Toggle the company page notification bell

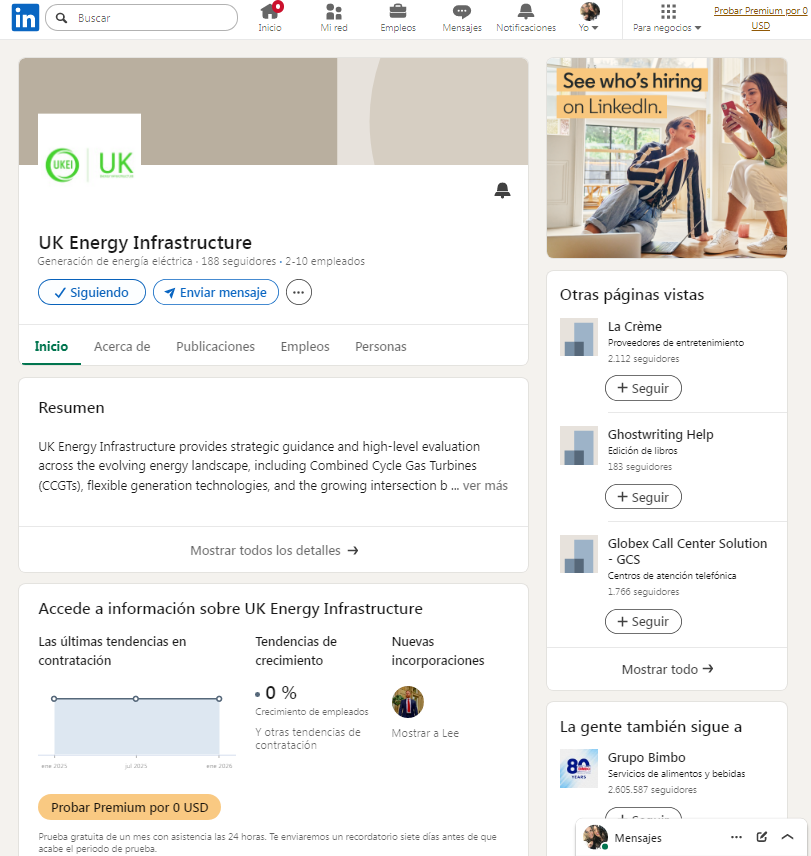(502, 190)
